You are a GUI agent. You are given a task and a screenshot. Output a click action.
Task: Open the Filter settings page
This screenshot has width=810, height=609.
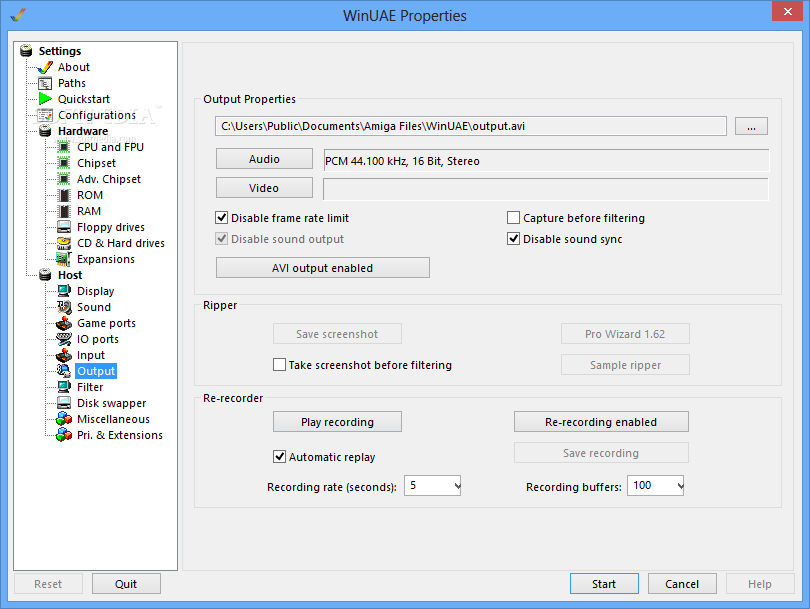pyautogui.click(x=90, y=387)
